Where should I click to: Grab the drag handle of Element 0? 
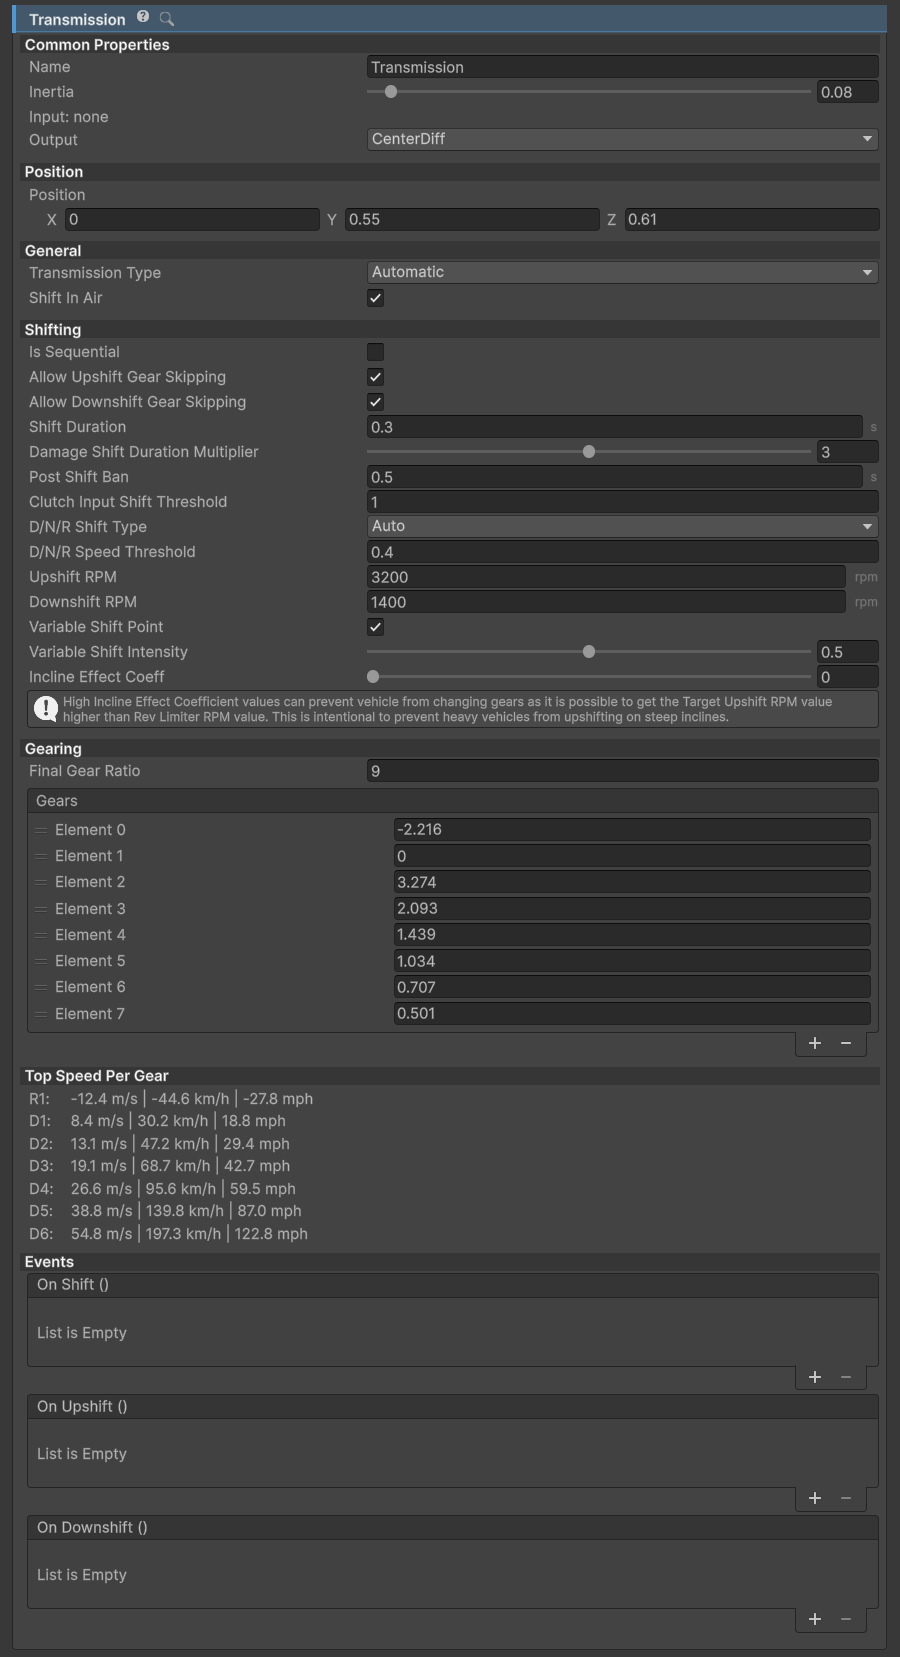click(41, 830)
